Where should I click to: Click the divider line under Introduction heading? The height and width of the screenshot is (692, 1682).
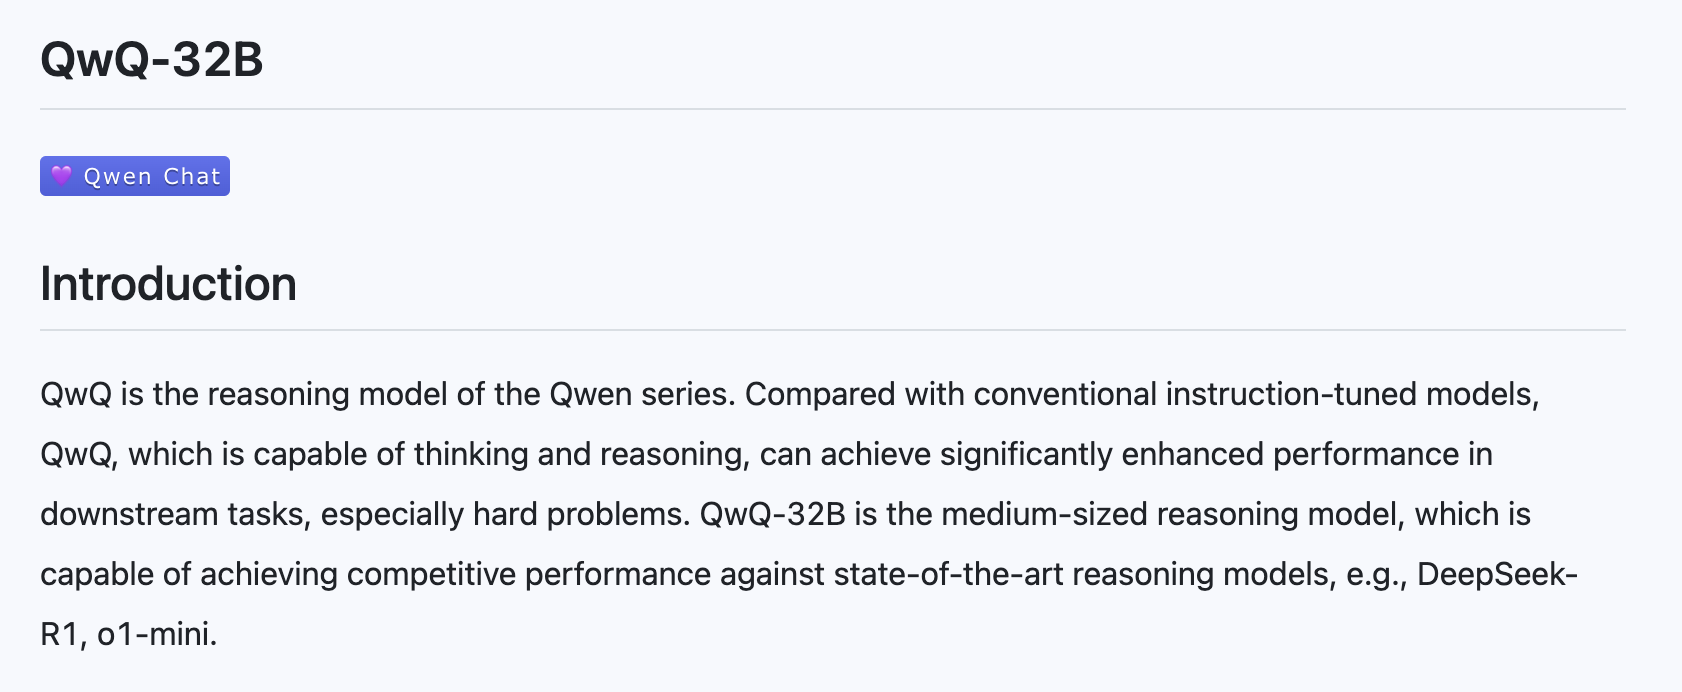(x=832, y=330)
